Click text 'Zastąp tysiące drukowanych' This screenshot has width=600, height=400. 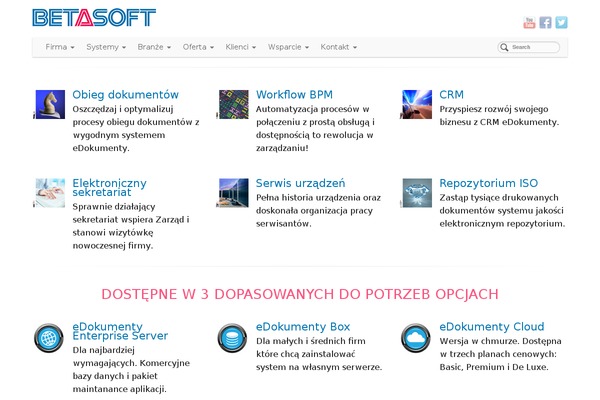pyautogui.click(x=499, y=198)
